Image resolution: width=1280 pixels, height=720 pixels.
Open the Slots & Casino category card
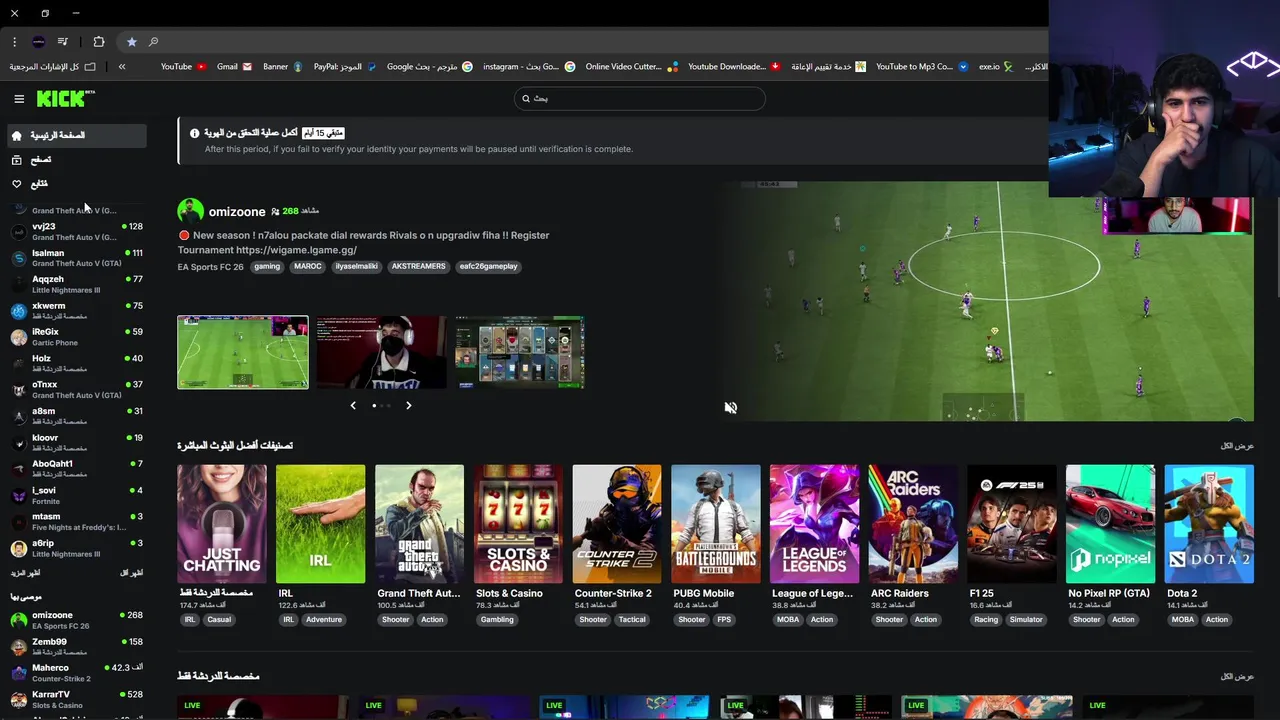pyautogui.click(x=518, y=523)
